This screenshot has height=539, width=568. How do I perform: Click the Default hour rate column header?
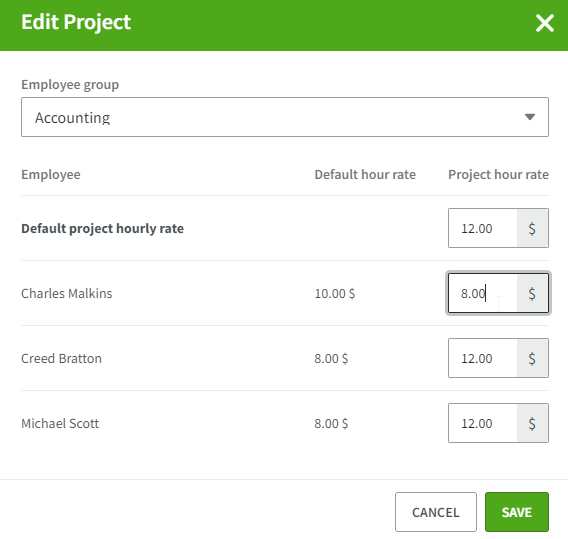(x=365, y=175)
